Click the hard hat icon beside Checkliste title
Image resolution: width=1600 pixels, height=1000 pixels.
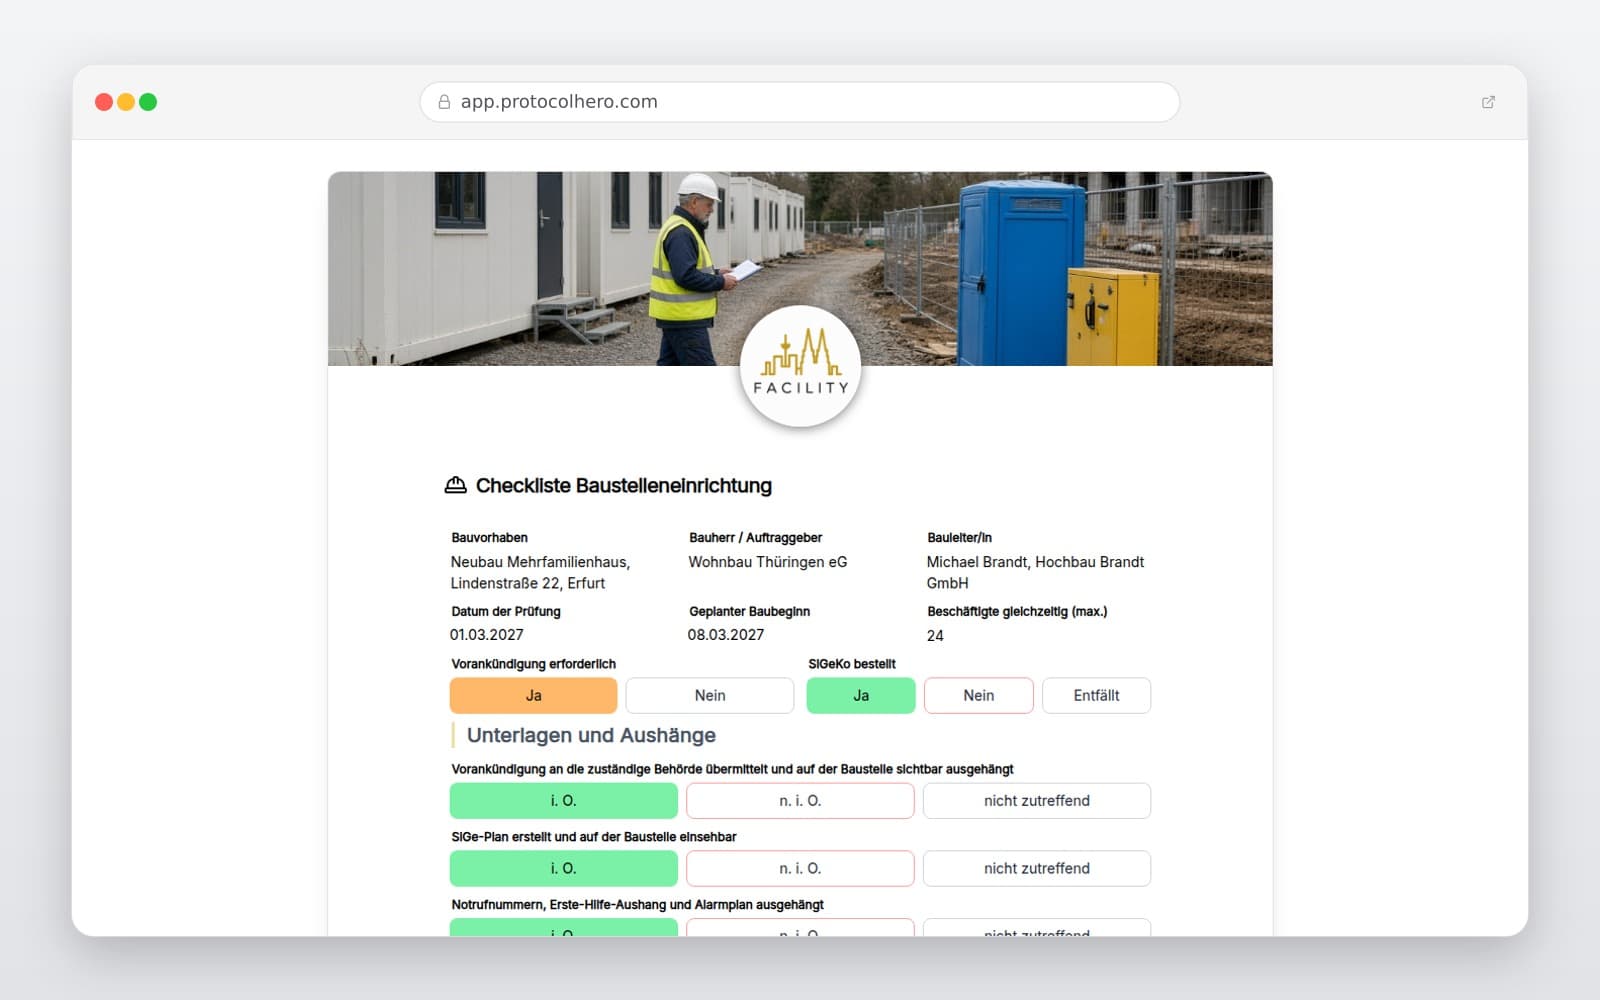(455, 485)
